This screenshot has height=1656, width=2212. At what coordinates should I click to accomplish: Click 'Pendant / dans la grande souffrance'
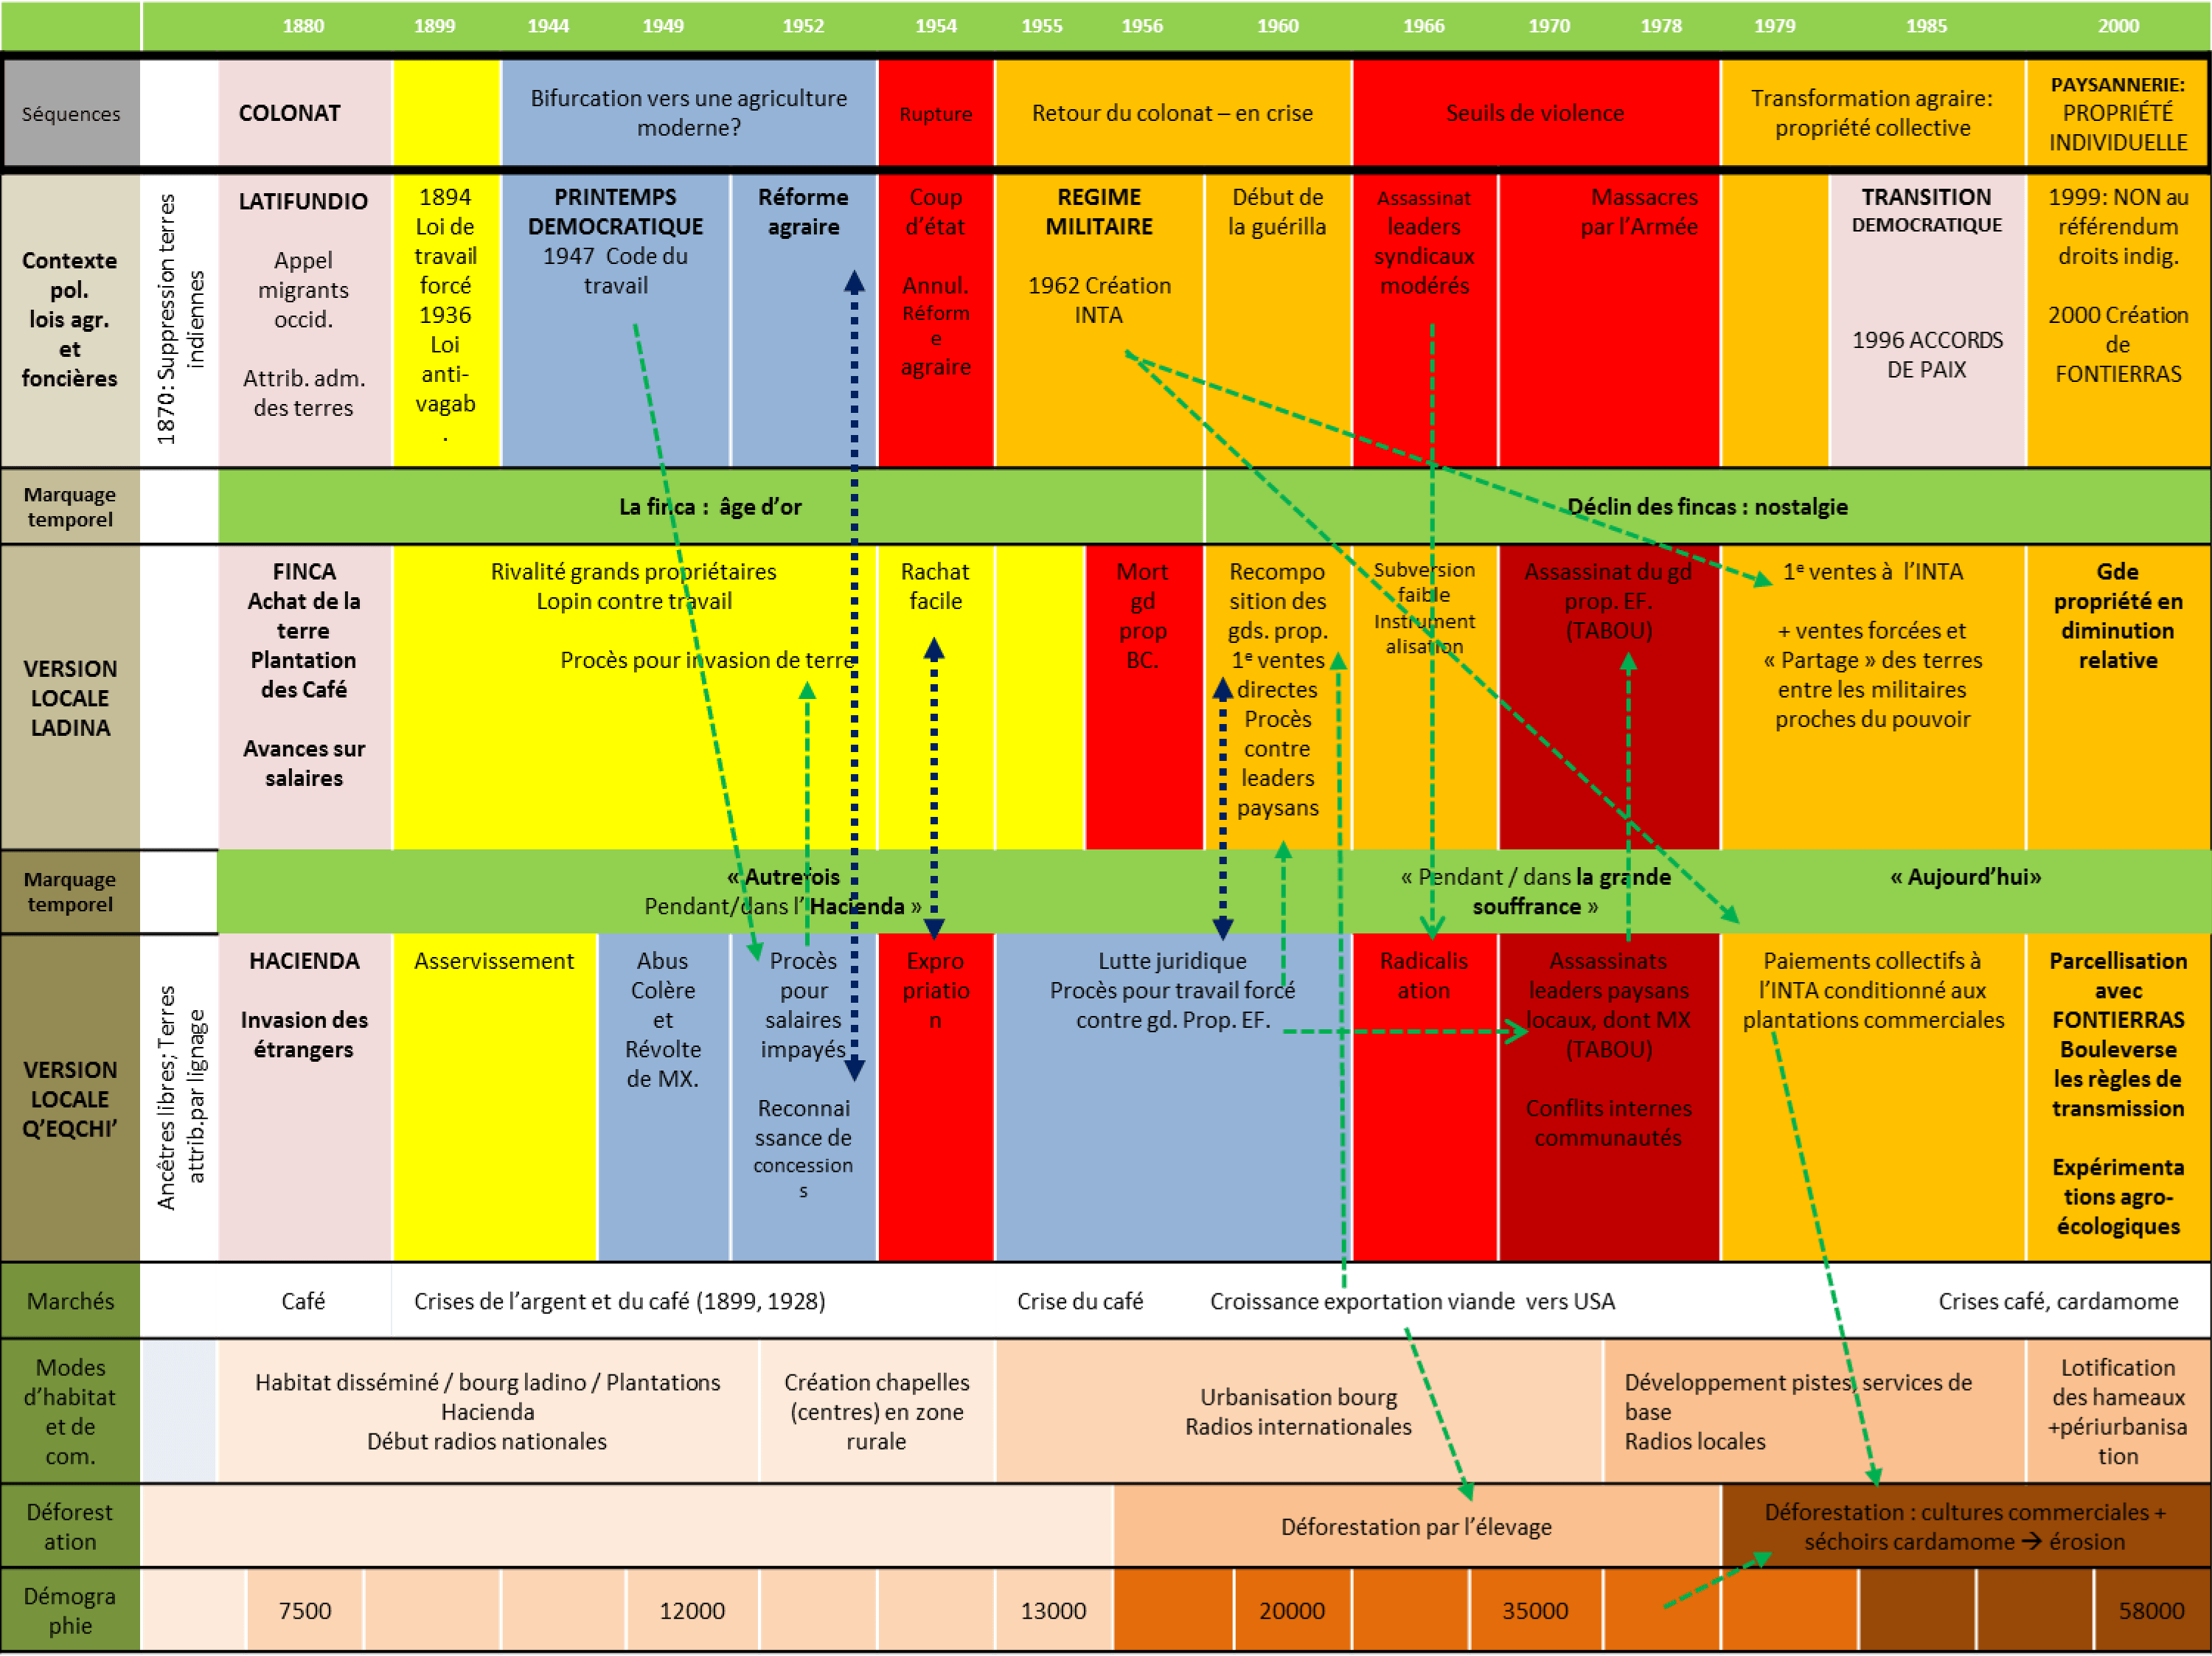pyautogui.click(x=1536, y=891)
